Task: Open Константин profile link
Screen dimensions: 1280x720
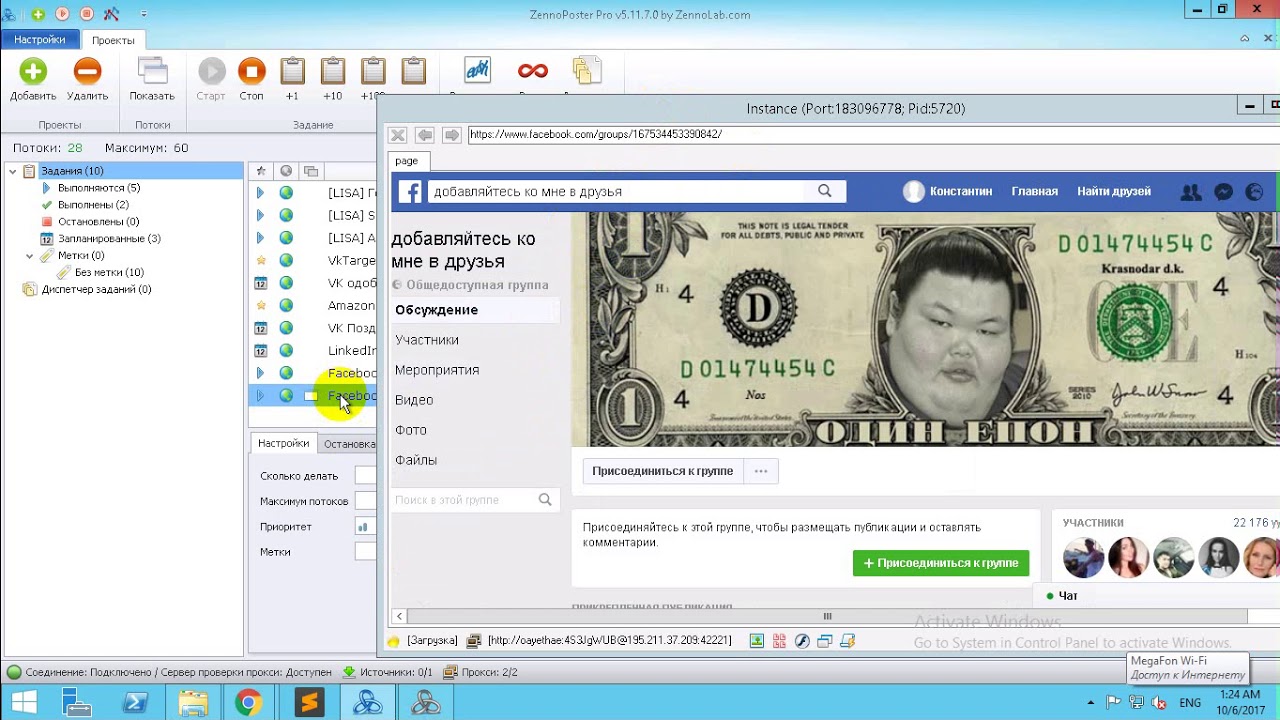Action: 947,192
